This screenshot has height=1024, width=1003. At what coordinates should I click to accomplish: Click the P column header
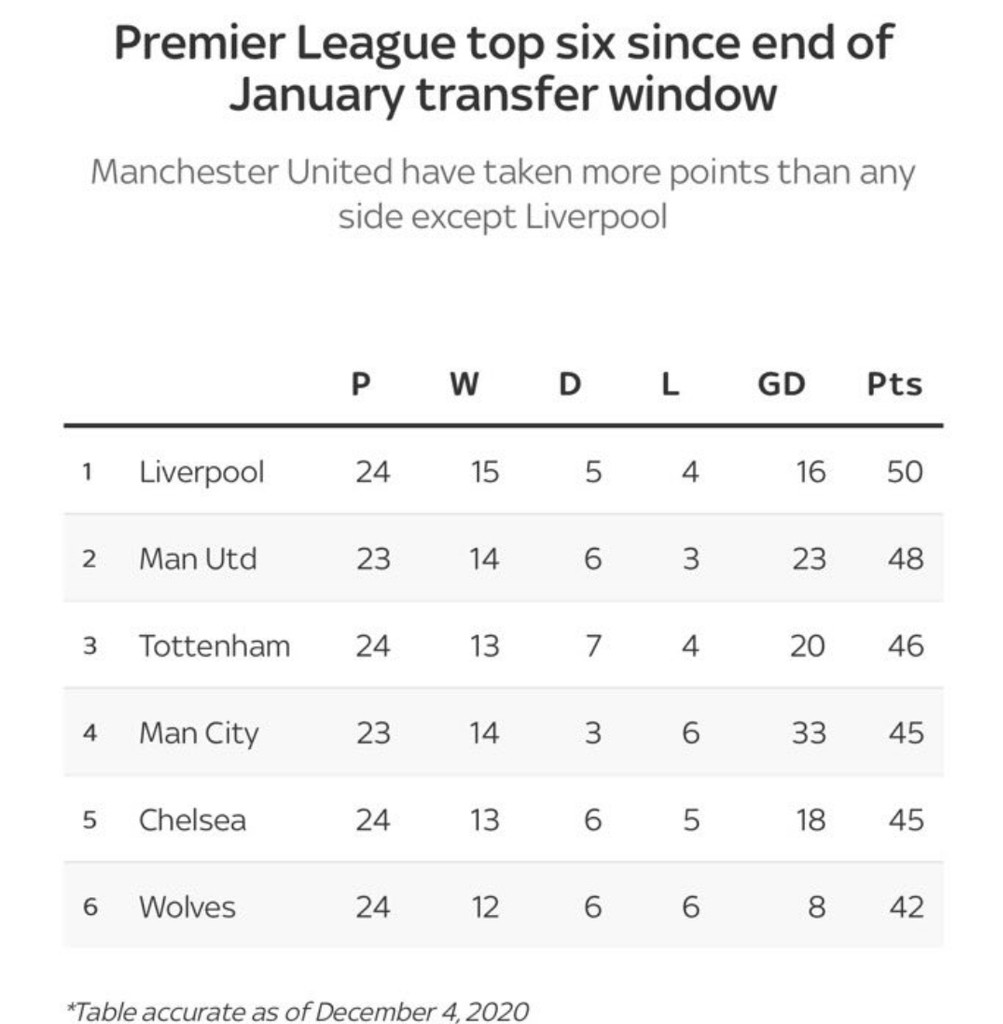(x=361, y=385)
